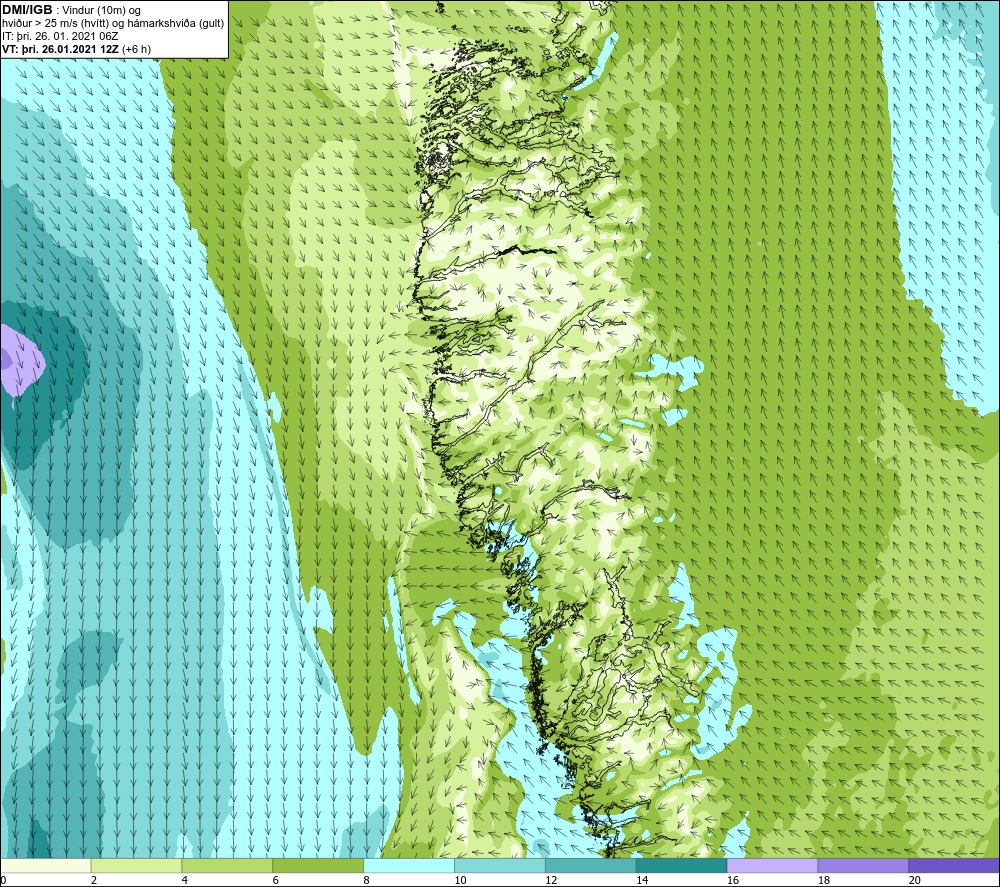Click the 0–2 m/s palest color swatch

(45, 865)
